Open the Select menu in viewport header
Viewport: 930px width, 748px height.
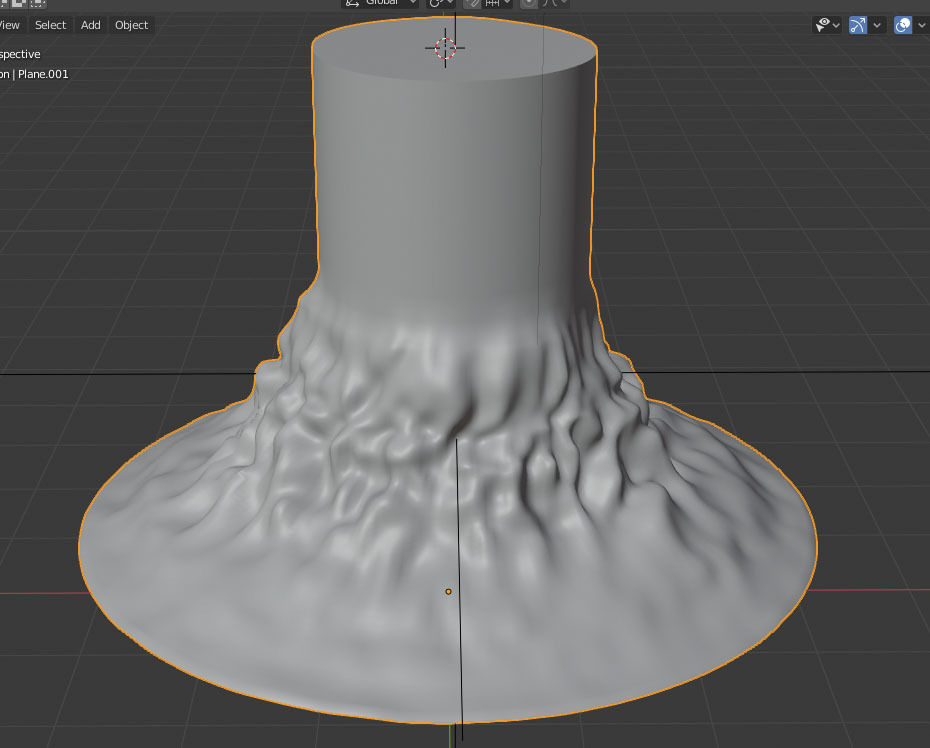point(50,25)
